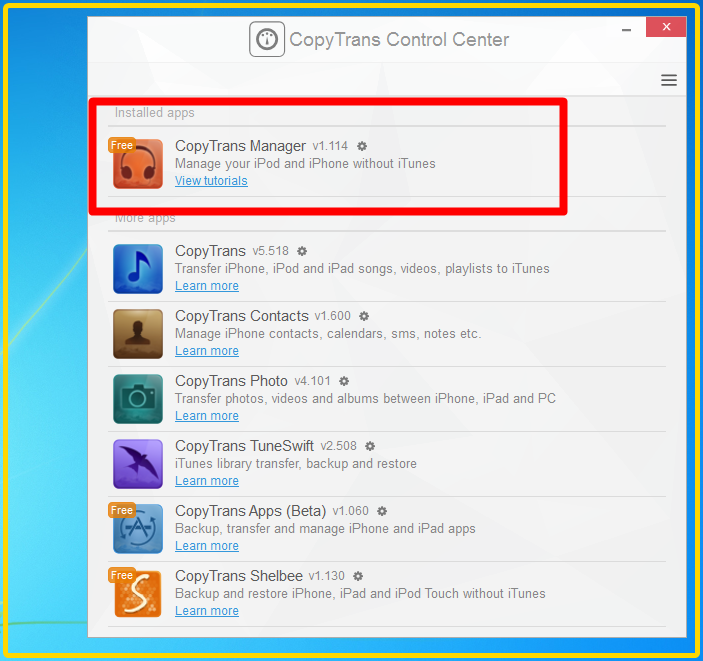Select the CopyTrans TuneSwift title text

(x=244, y=446)
